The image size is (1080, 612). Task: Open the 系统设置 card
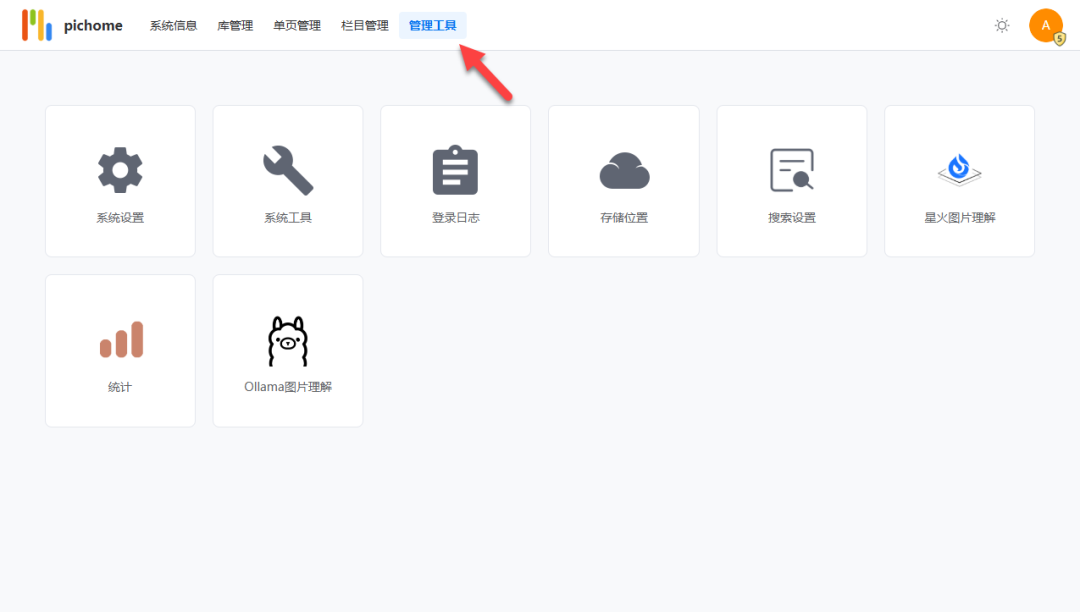coord(119,181)
